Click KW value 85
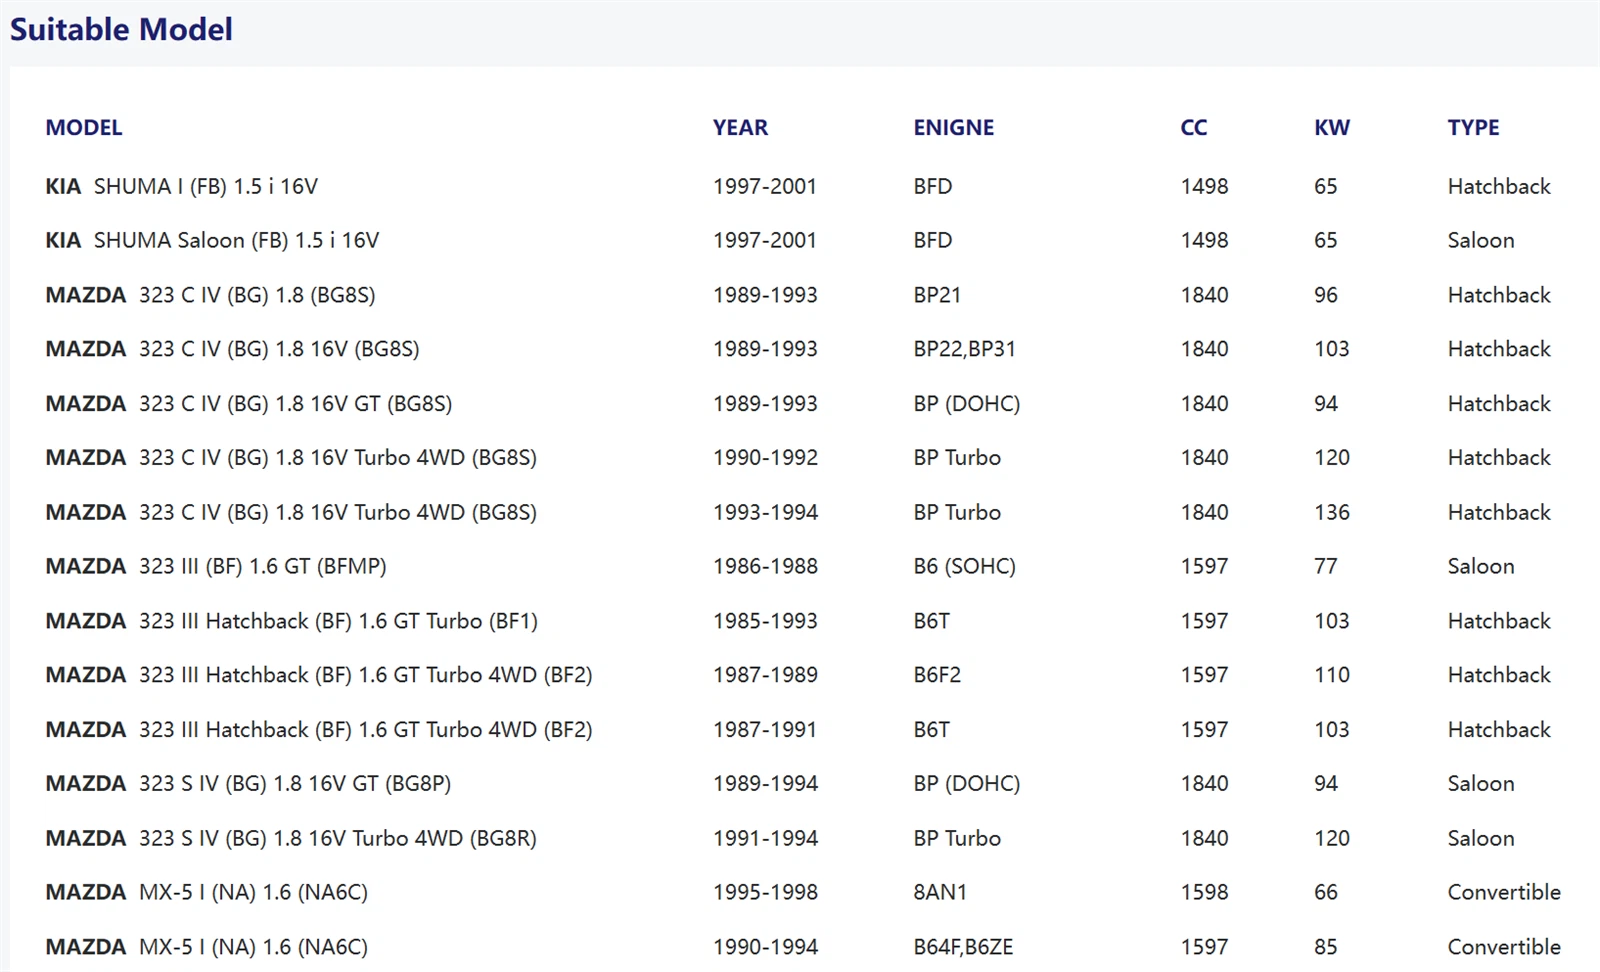The width and height of the screenshot is (1600, 972). click(1326, 947)
